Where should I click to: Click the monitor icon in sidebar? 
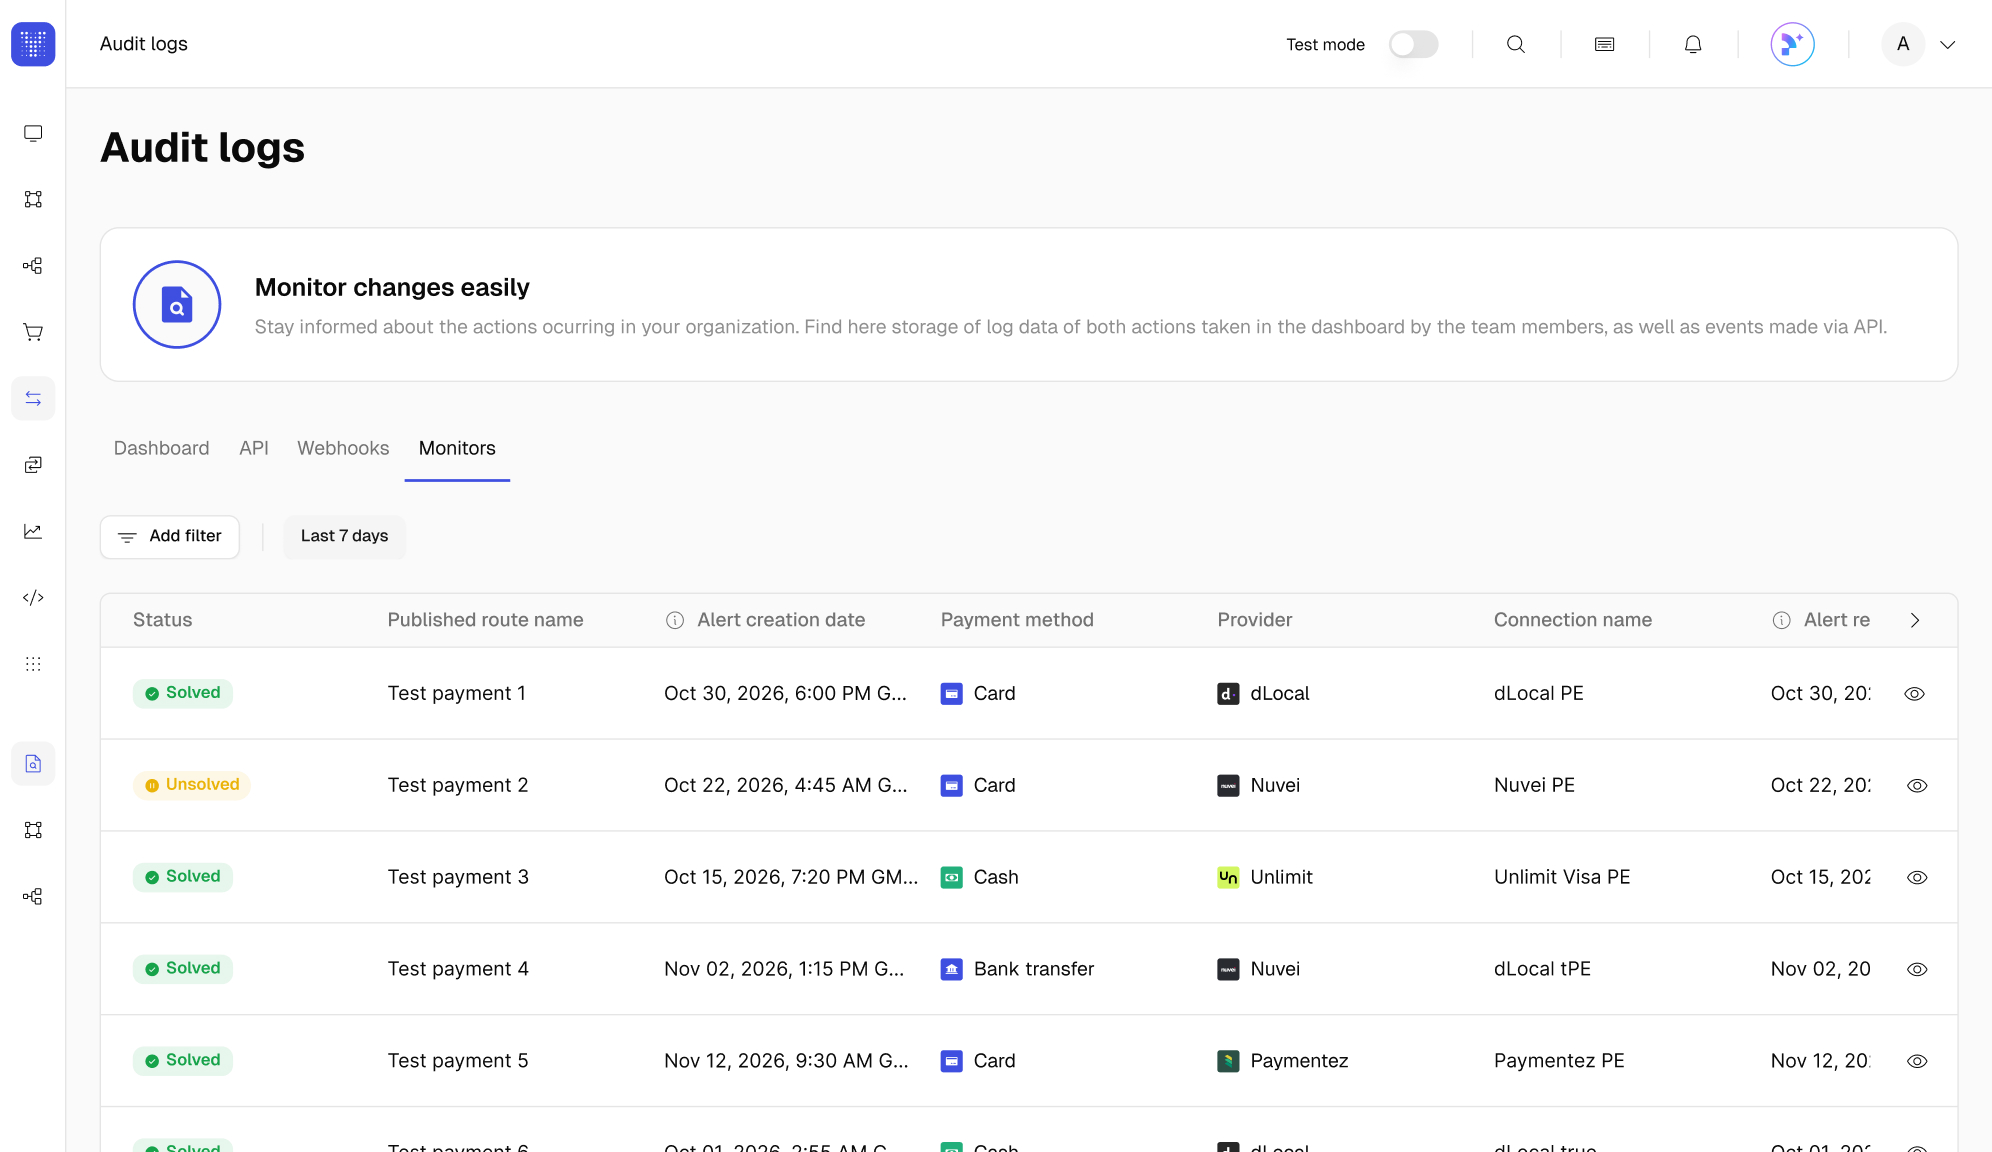[x=33, y=133]
